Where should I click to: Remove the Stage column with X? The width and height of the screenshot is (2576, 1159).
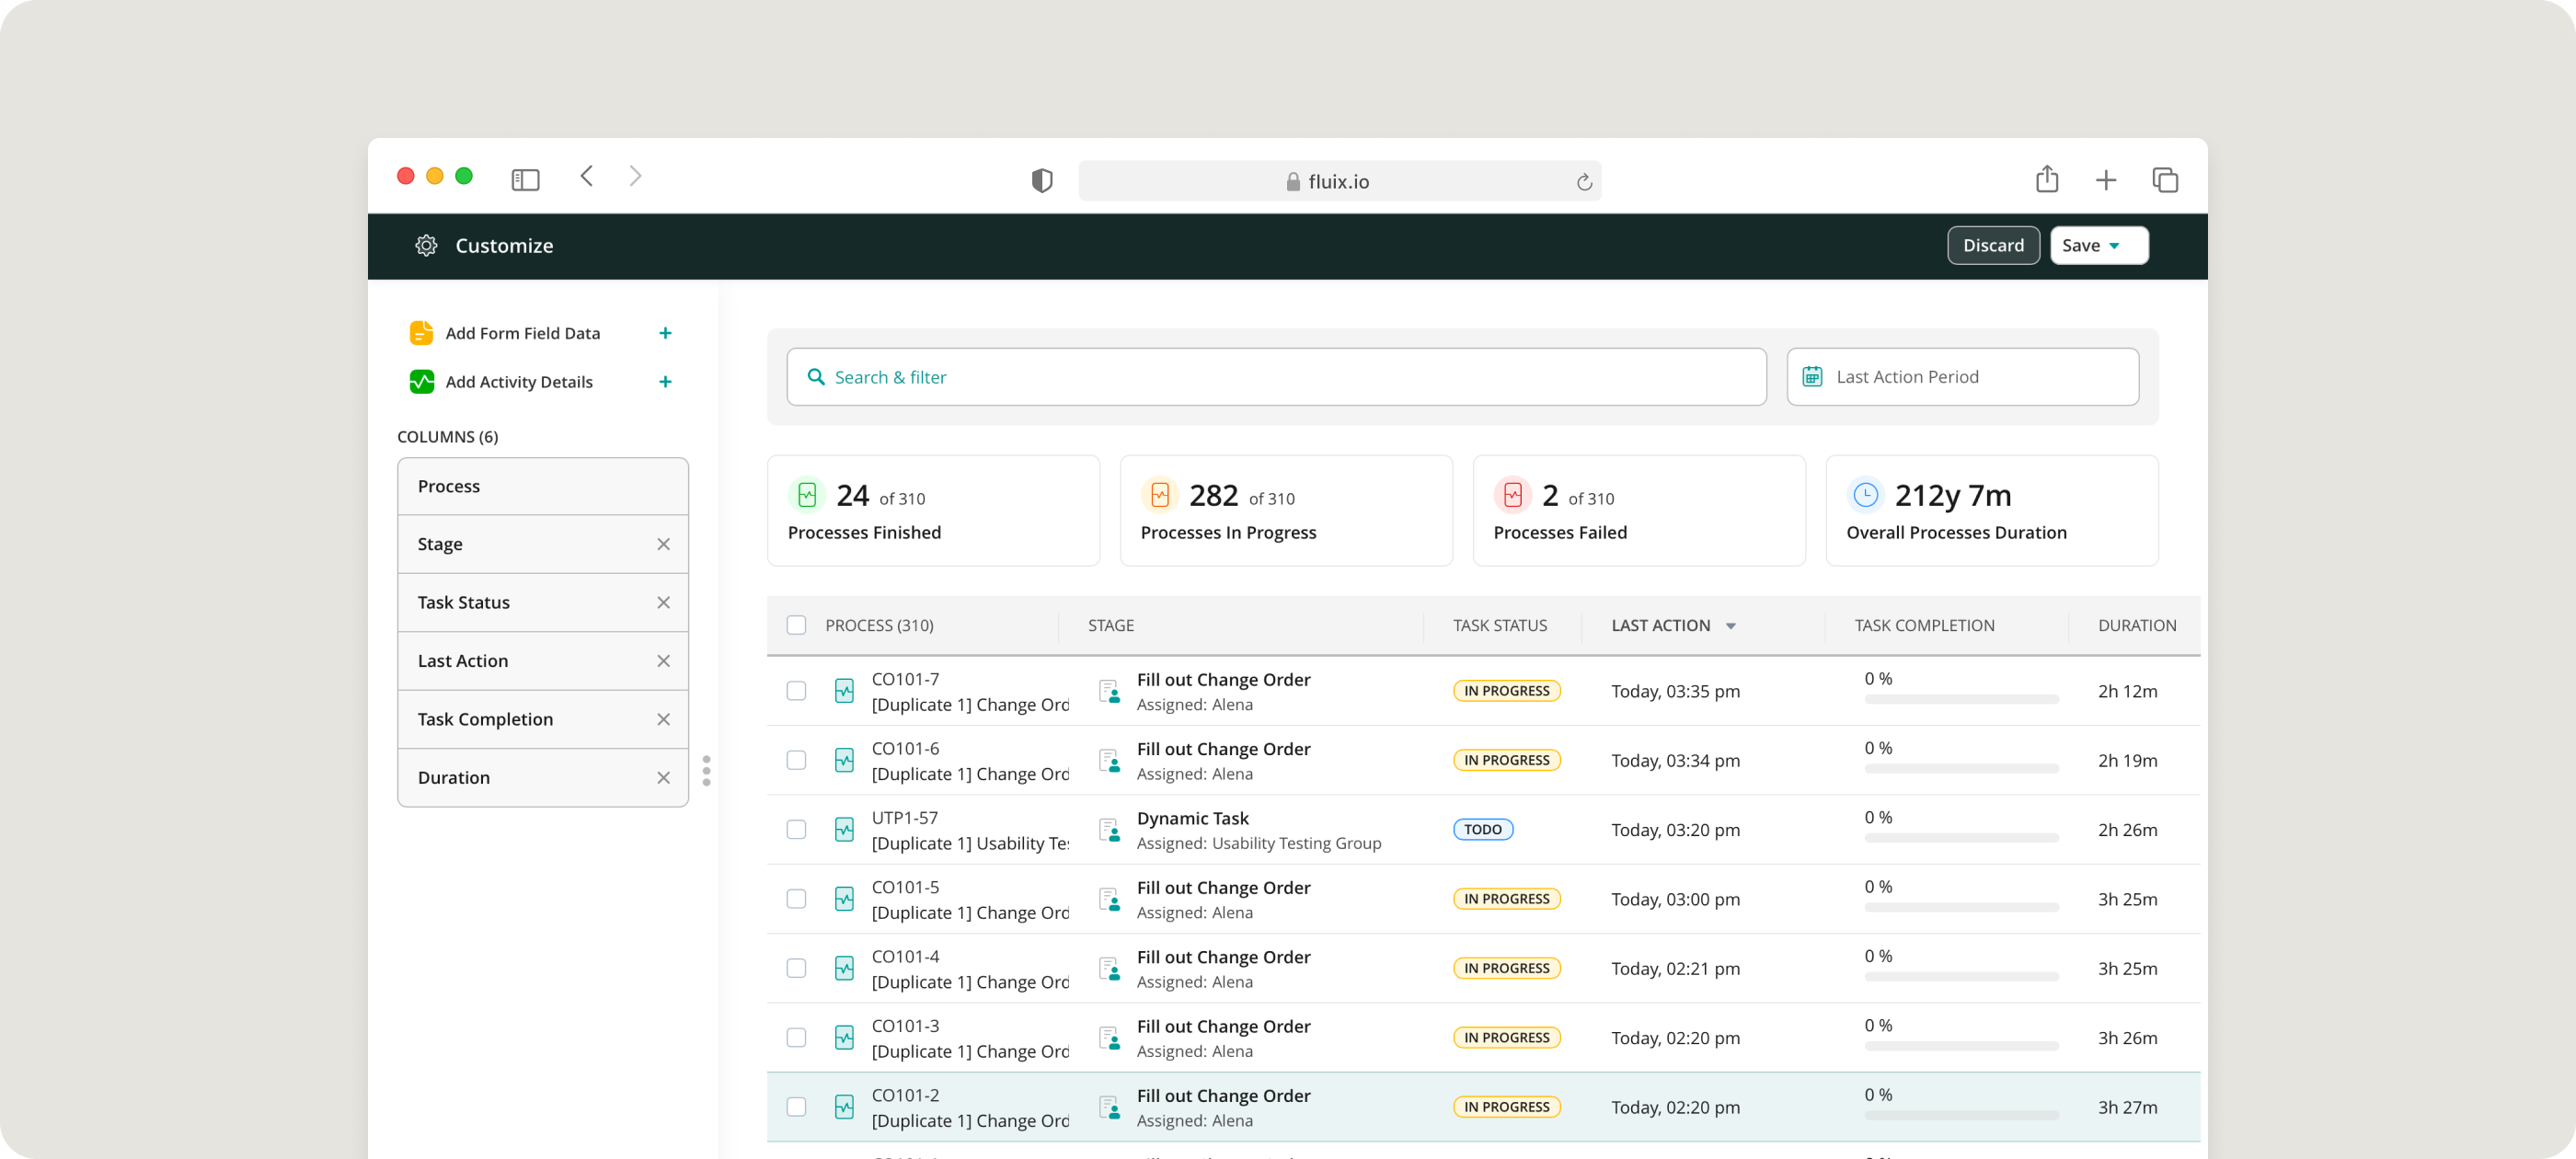(x=663, y=544)
